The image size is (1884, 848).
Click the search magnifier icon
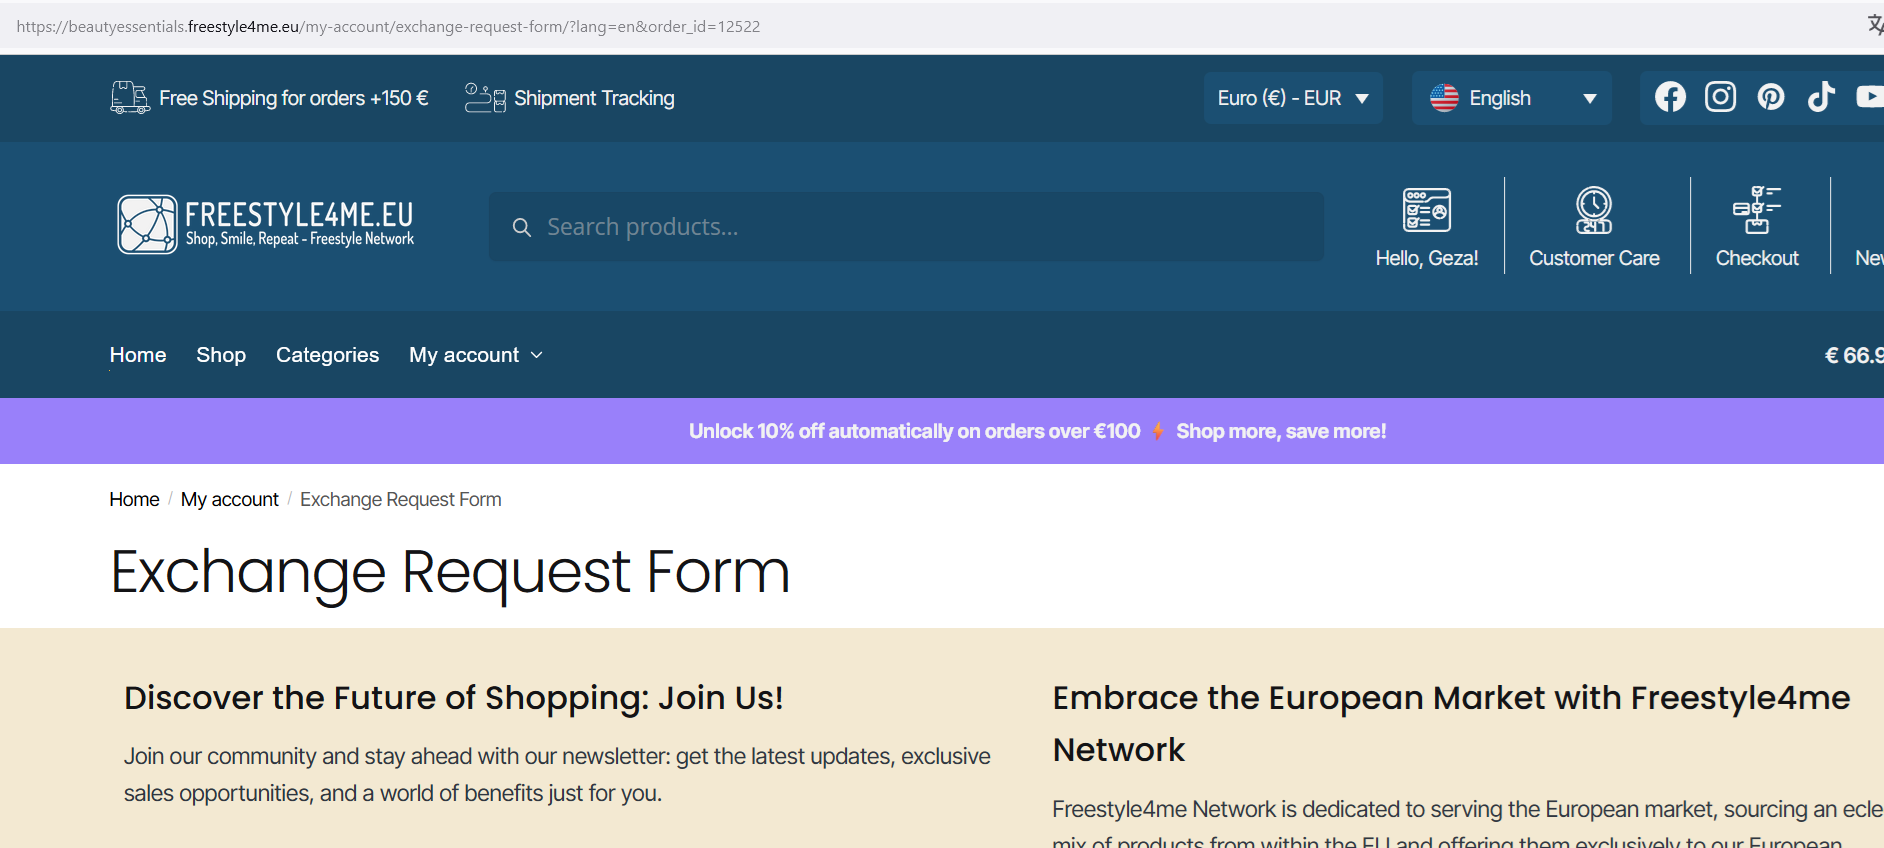point(521,228)
